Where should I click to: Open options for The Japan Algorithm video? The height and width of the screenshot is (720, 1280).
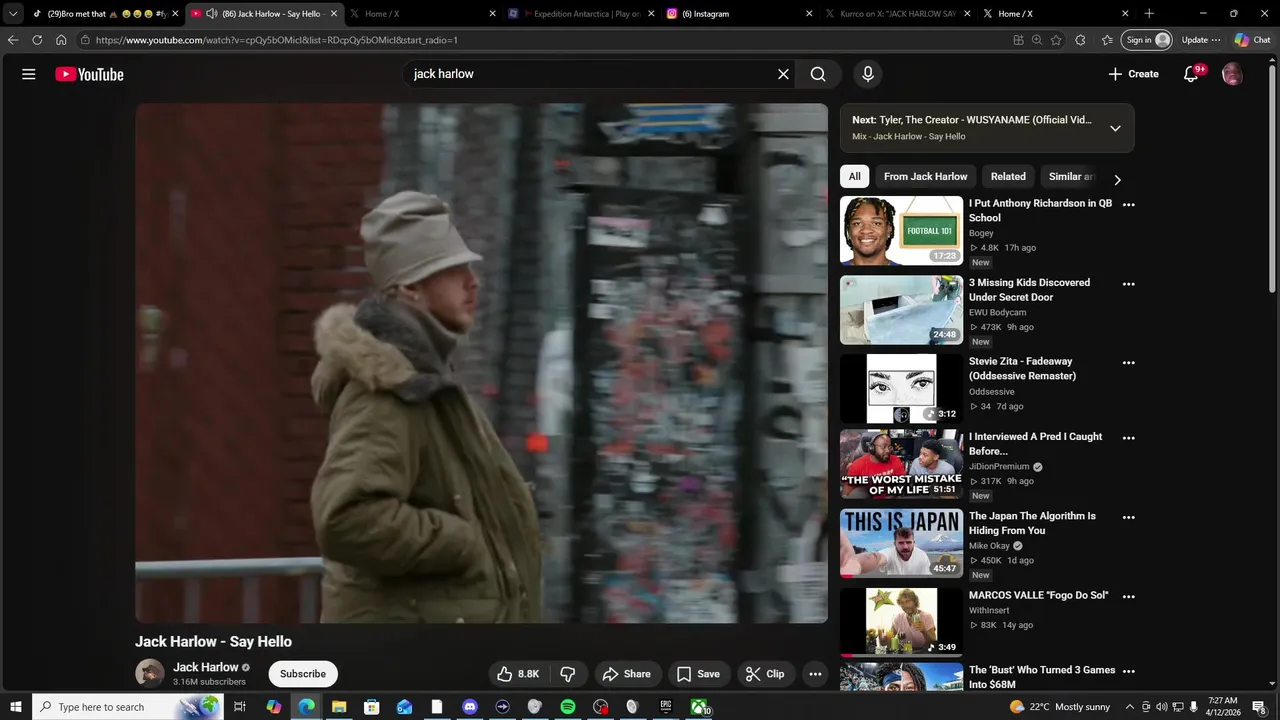[x=1129, y=517]
